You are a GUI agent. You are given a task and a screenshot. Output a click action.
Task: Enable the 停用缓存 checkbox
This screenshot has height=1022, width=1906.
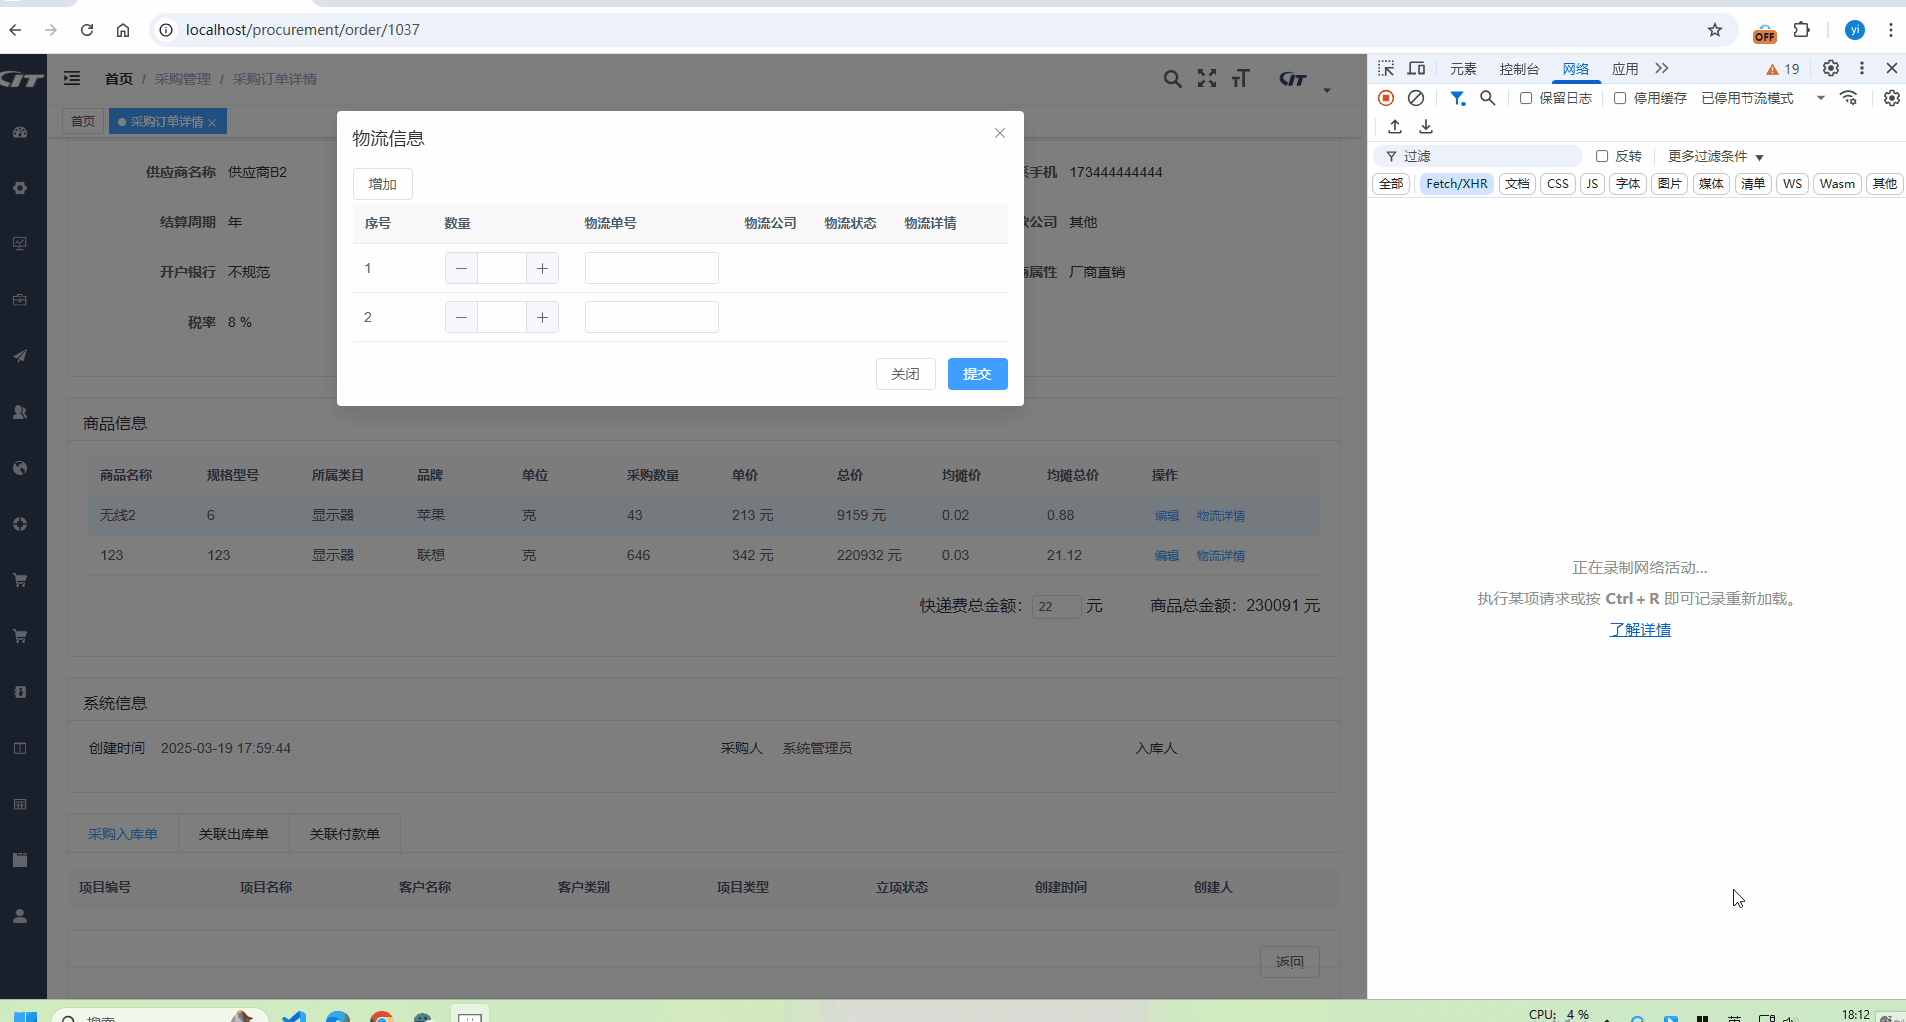tap(1620, 98)
